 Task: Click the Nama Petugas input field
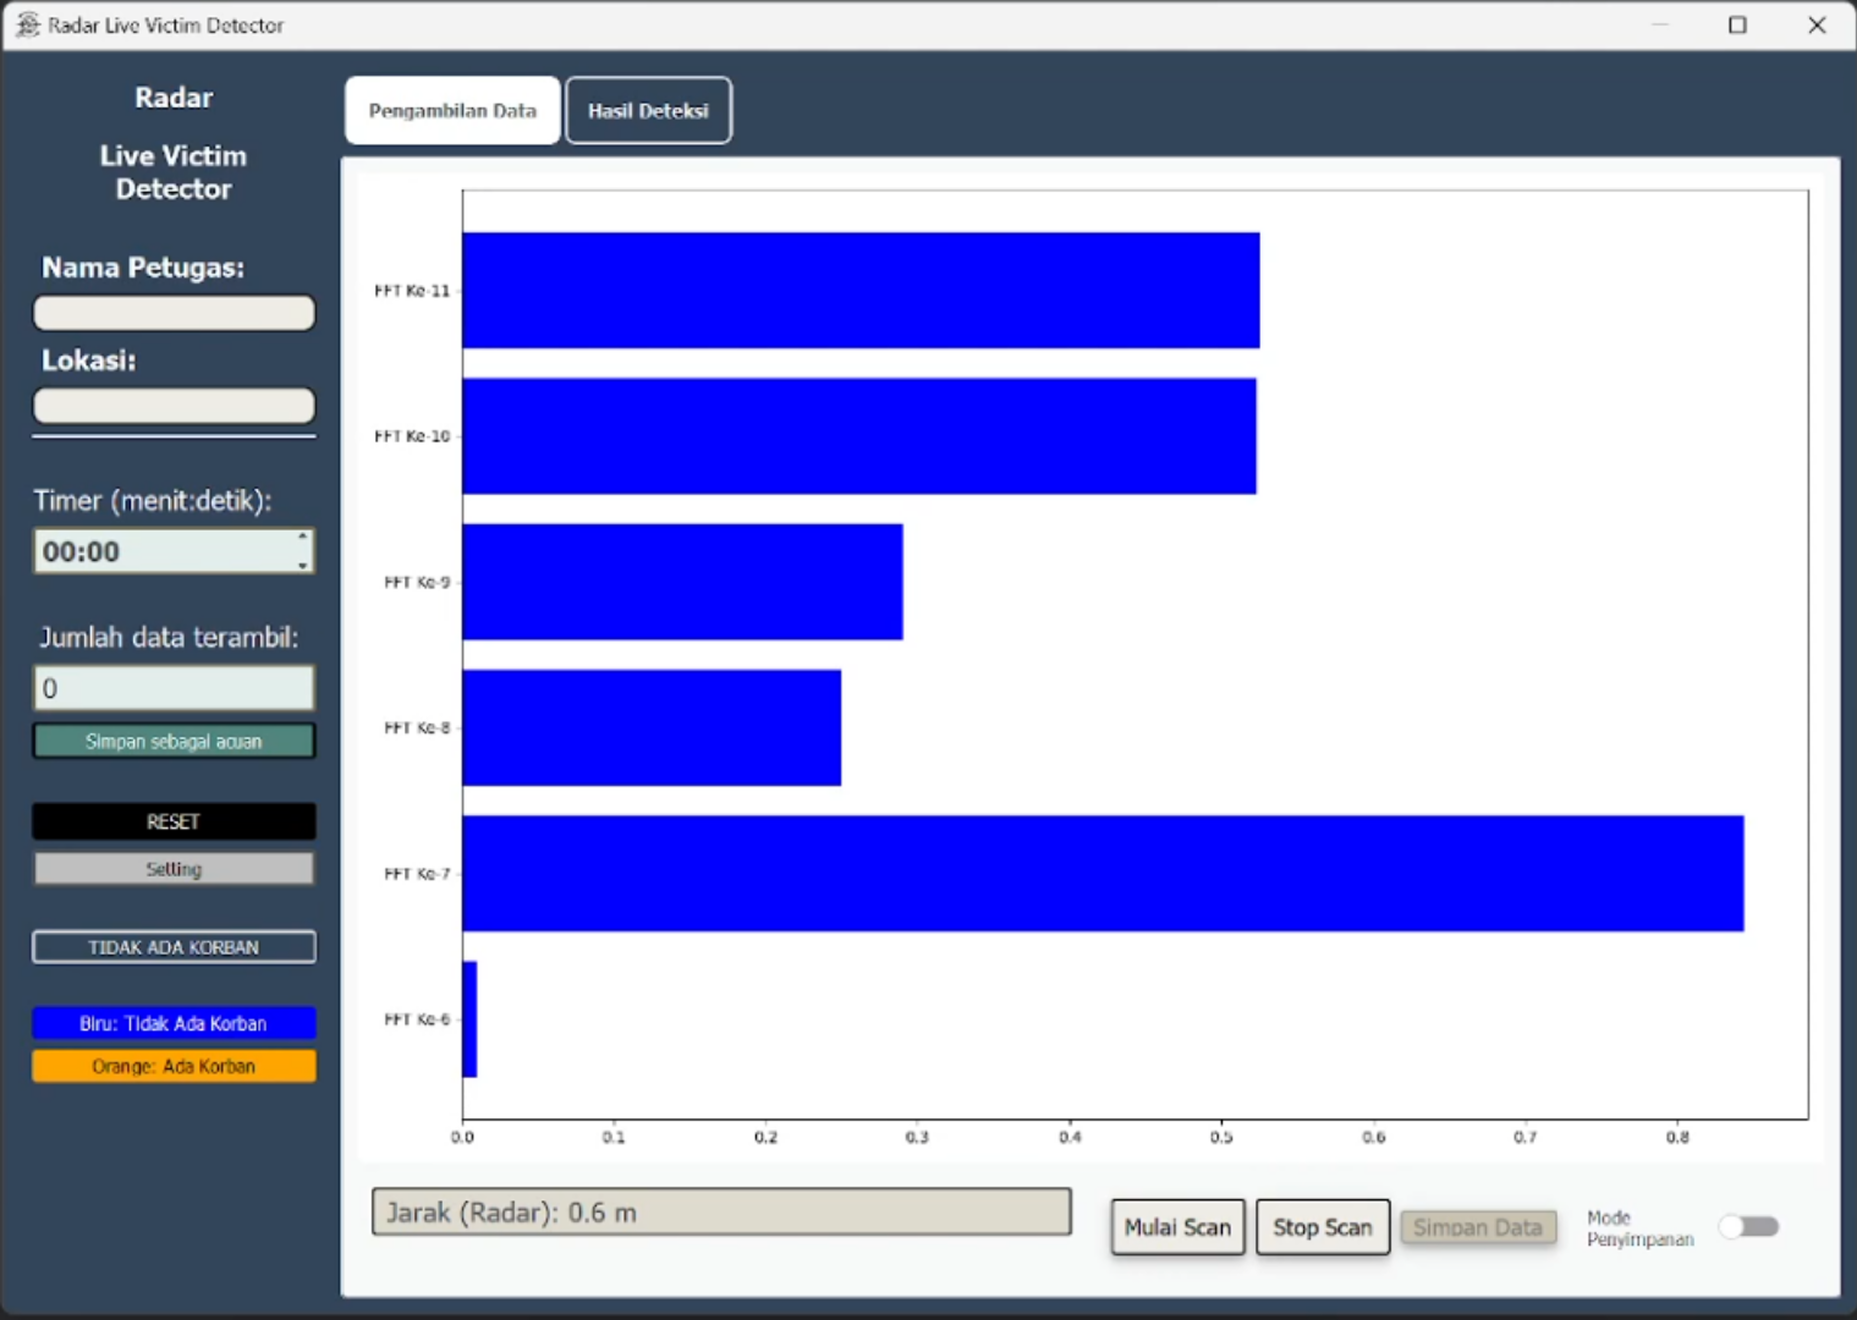tap(174, 313)
